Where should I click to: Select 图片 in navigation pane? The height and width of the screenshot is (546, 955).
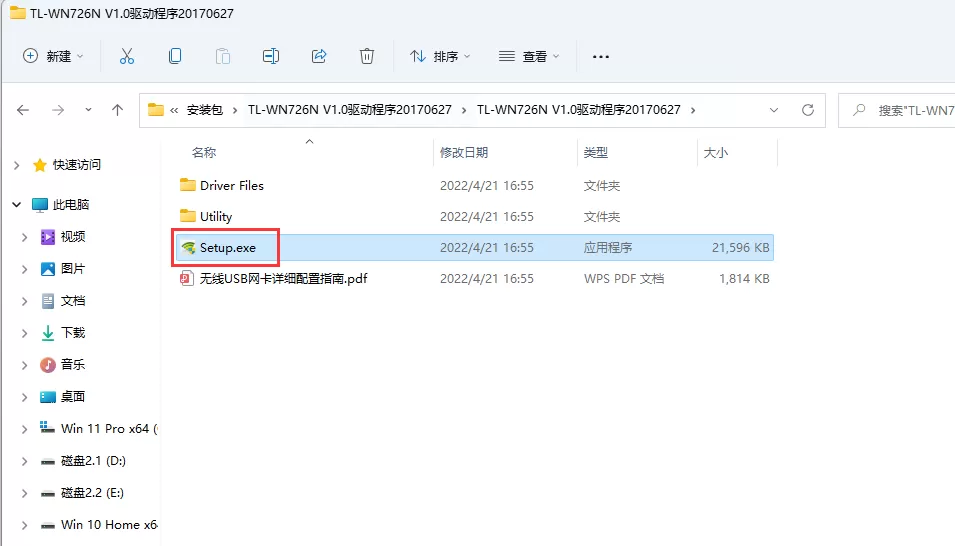73,269
